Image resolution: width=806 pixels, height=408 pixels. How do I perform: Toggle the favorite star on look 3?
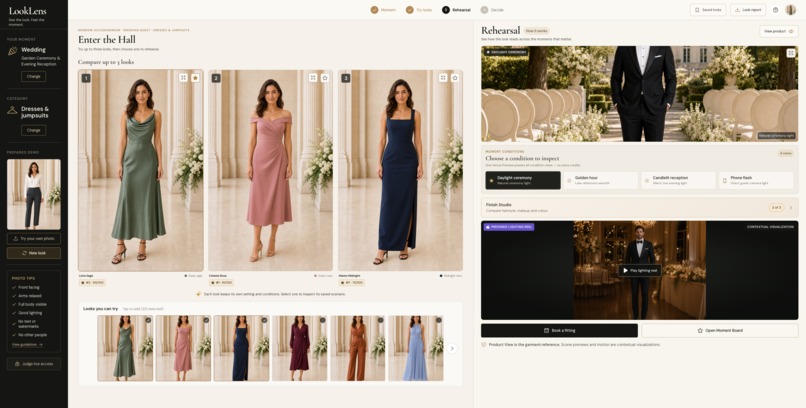455,78
